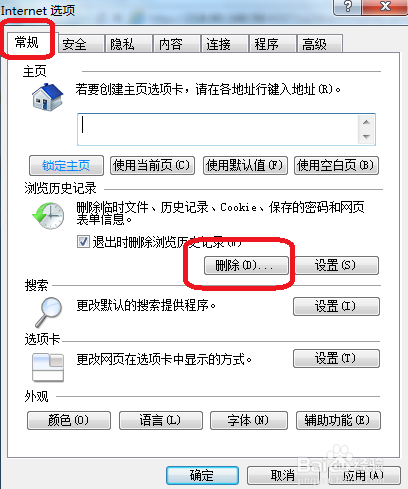Viewport: 408px width, 489px height.
Task: Click the blue house home page icon
Action: [x=47, y=97]
